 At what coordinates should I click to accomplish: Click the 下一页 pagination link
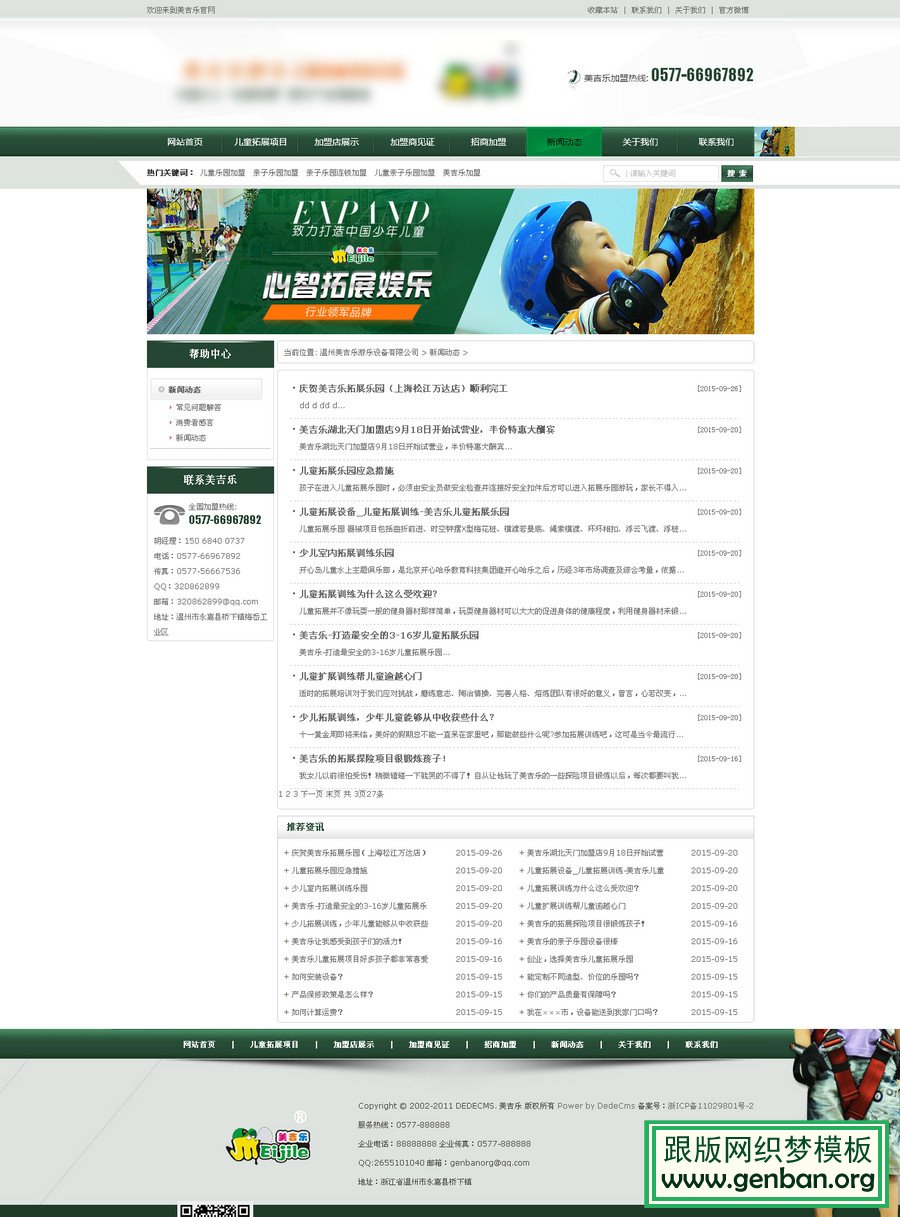[312, 794]
